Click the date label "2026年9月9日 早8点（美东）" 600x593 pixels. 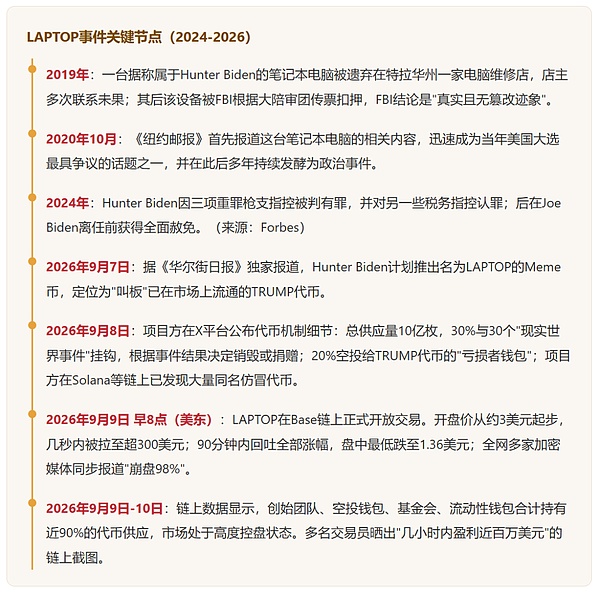click(129, 420)
